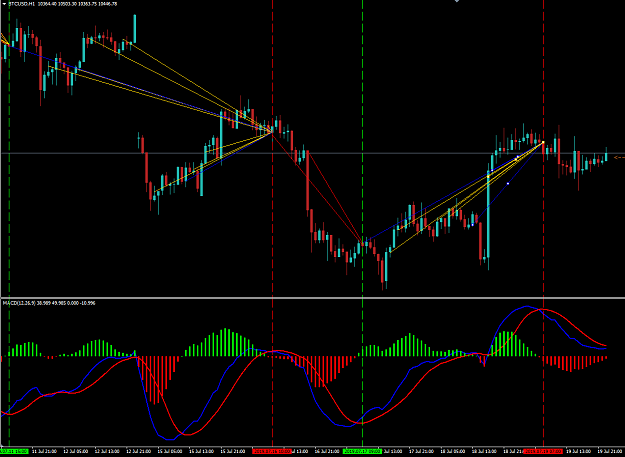This screenshot has height=457, width=625.
Task: Select the red dashed vertical line near 16 Jul
Action: coord(272,223)
